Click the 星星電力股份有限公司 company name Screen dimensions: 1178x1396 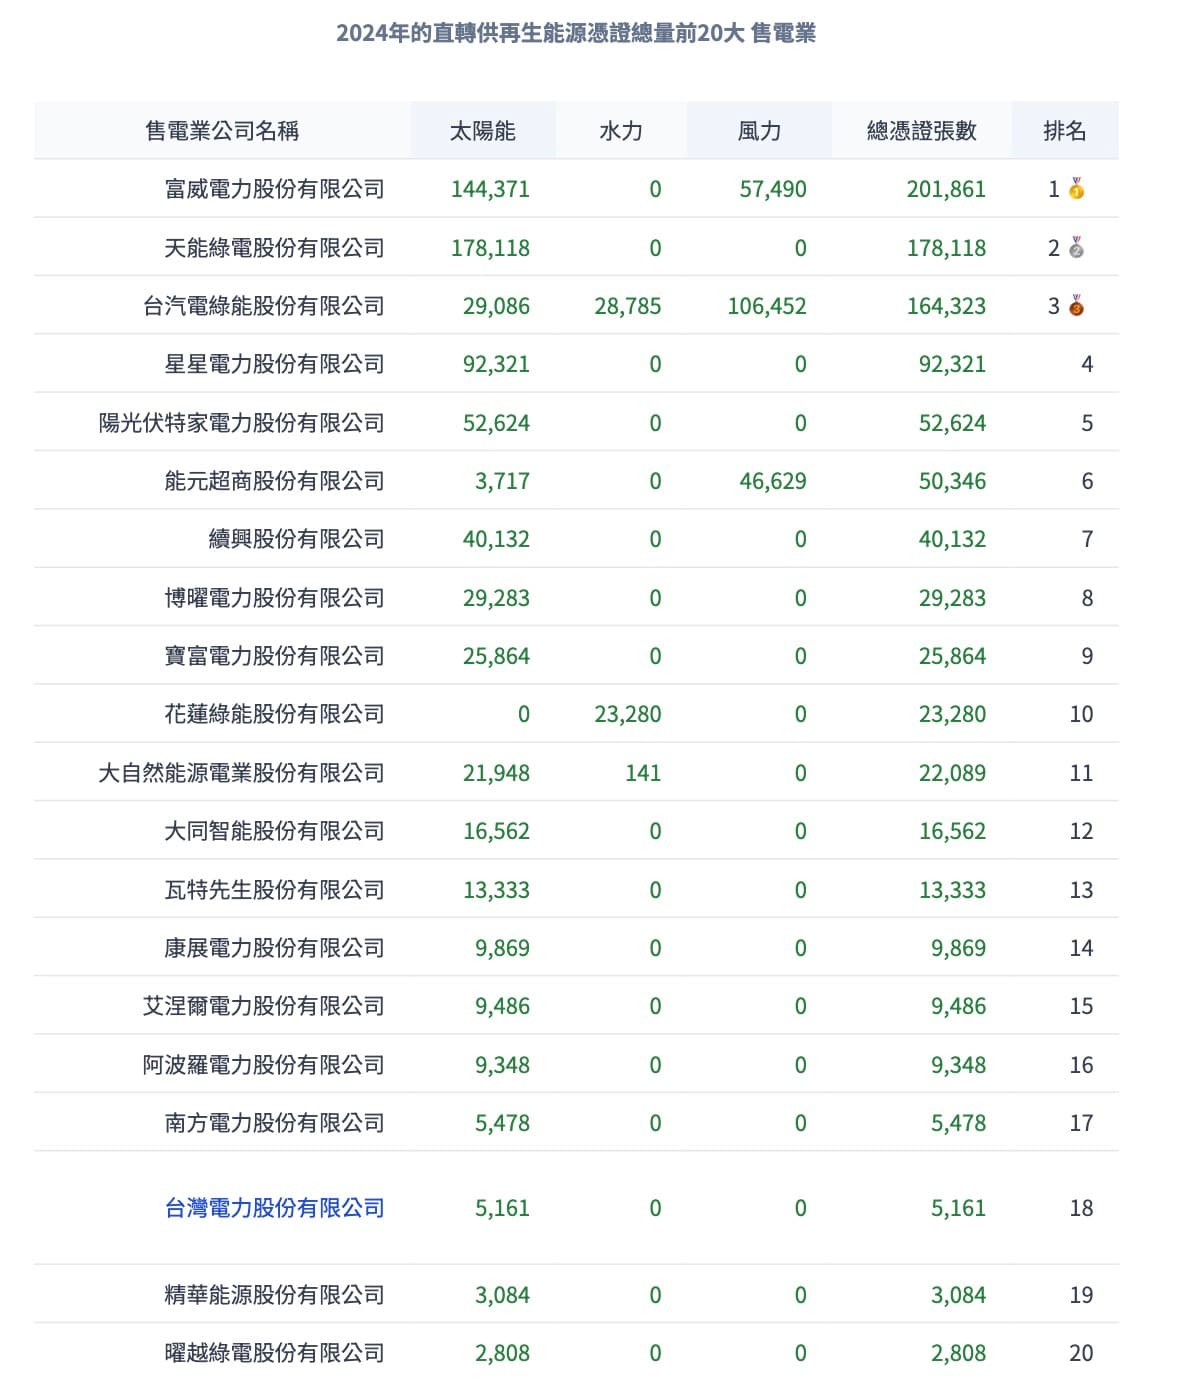pos(274,364)
